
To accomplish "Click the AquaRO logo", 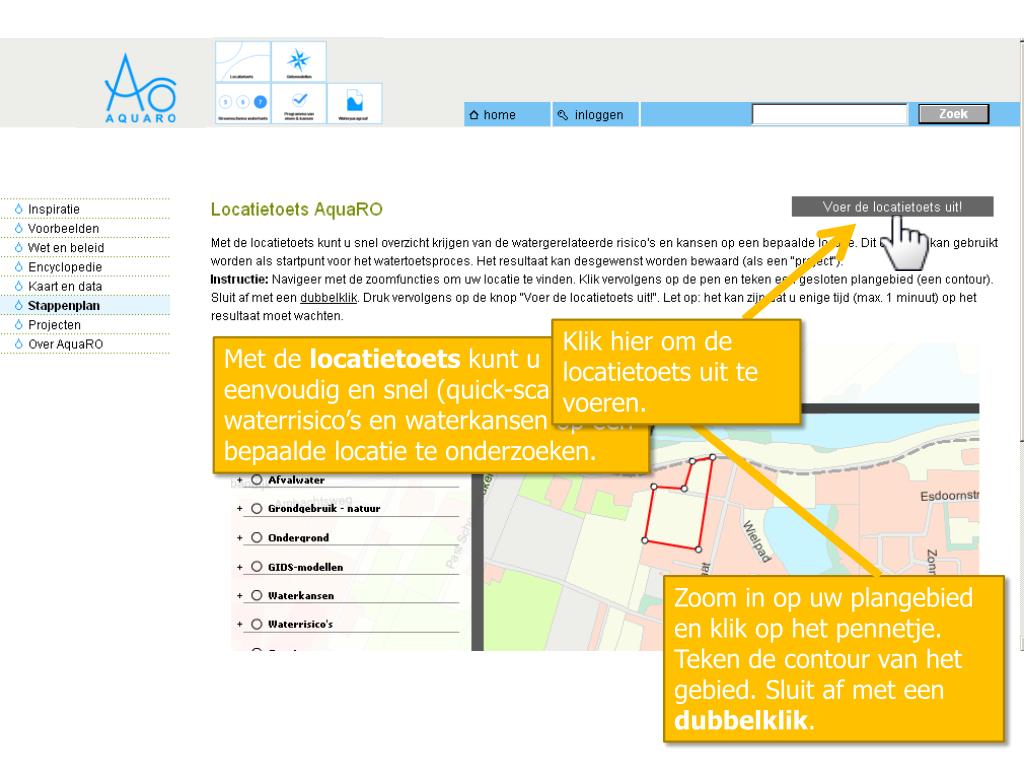I will tap(140, 88).
